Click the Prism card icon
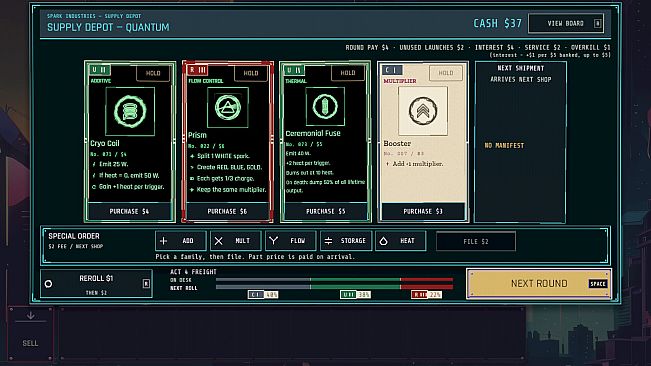The width and height of the screenshot is (651, 366). click(x=228, y=107)
